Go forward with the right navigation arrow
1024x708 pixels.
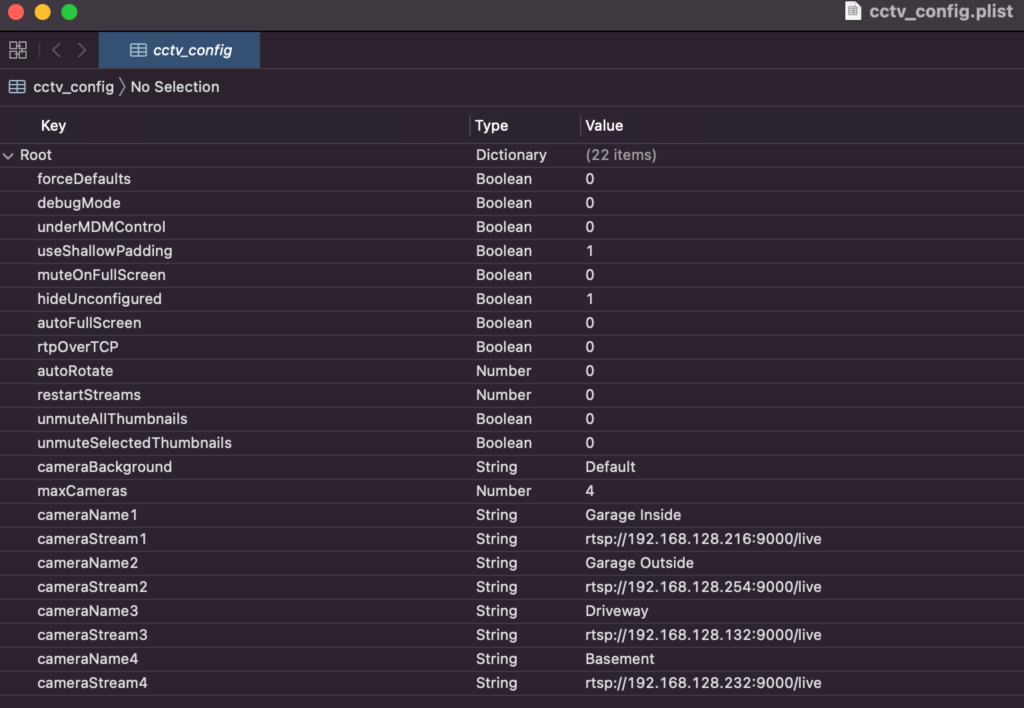click(82, 50)
